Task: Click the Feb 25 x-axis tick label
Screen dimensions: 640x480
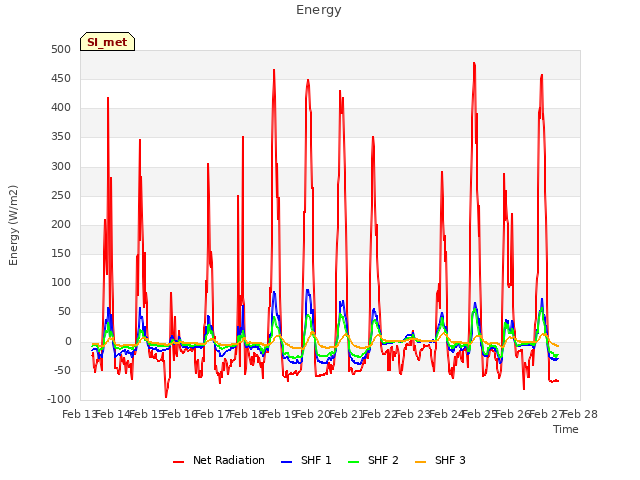Action: pyautogui.click(x=480, y=415)
